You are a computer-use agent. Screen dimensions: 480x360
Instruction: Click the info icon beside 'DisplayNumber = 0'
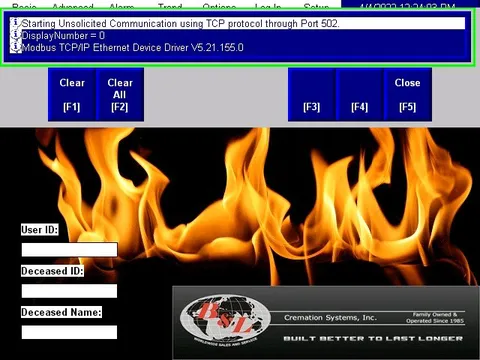tap(15, 35)
